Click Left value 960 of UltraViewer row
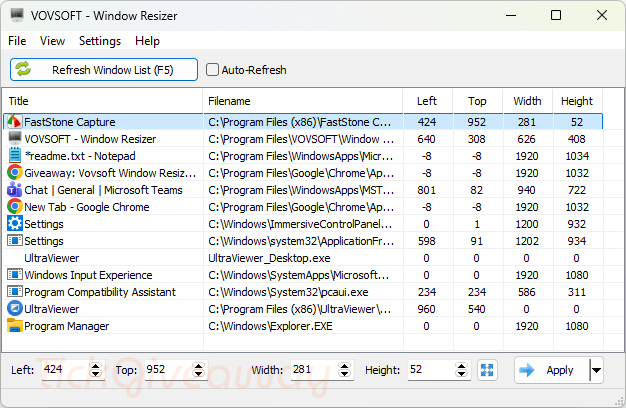Screen dimensions: 626x408 (x=426, y=309)
